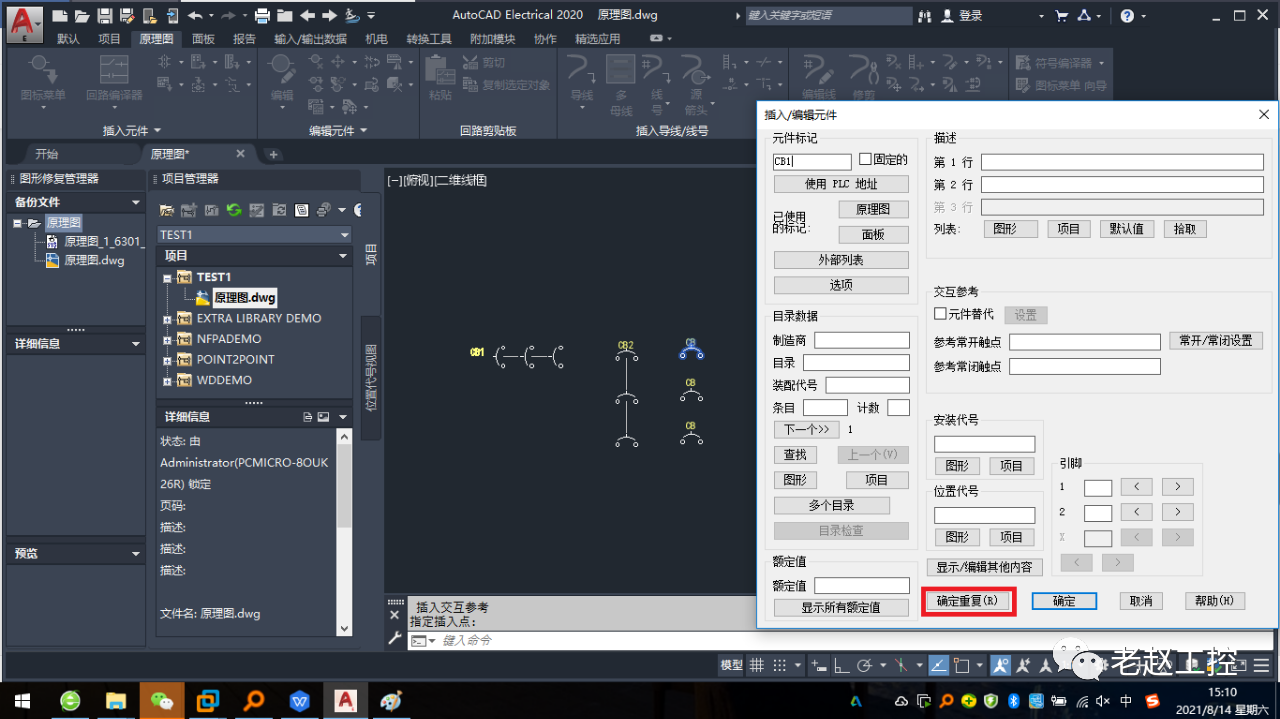Click the Open Project icon in Project Manager
Screen dimensions: 1280x719
167,210
